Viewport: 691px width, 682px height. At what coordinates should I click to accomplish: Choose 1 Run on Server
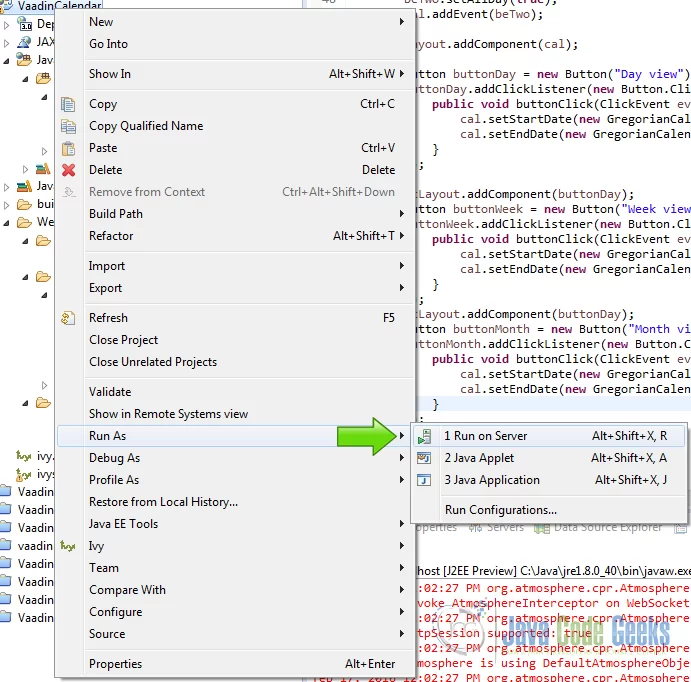click(x=549, y=436)
